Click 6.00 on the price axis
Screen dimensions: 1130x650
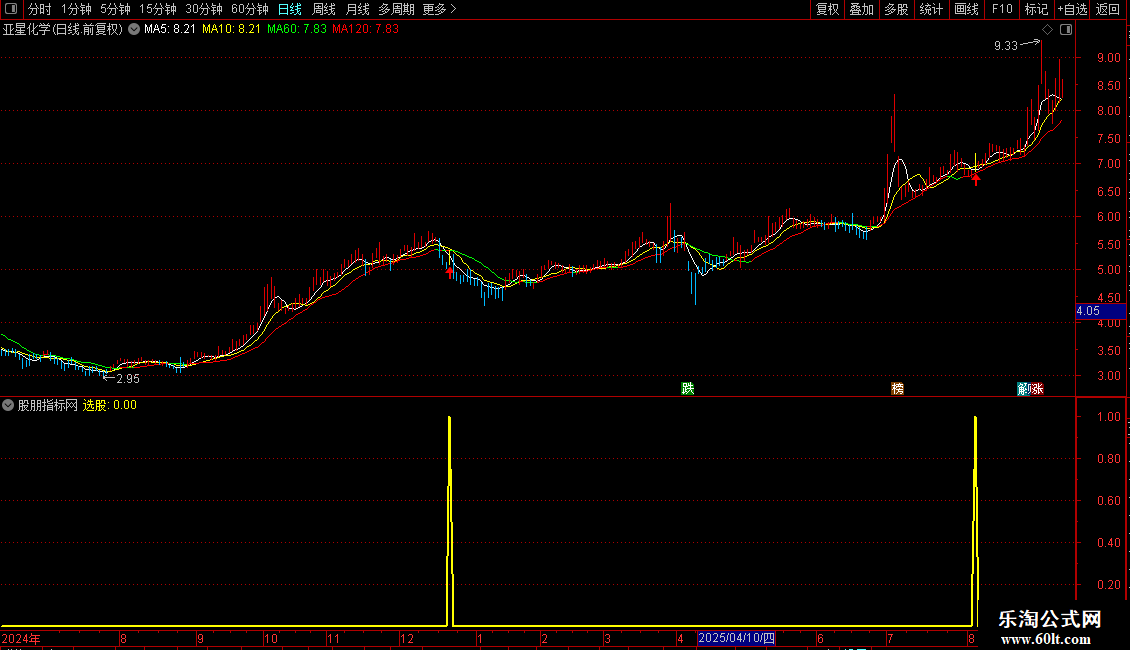pyautogui.click(x=1108, y=216)
